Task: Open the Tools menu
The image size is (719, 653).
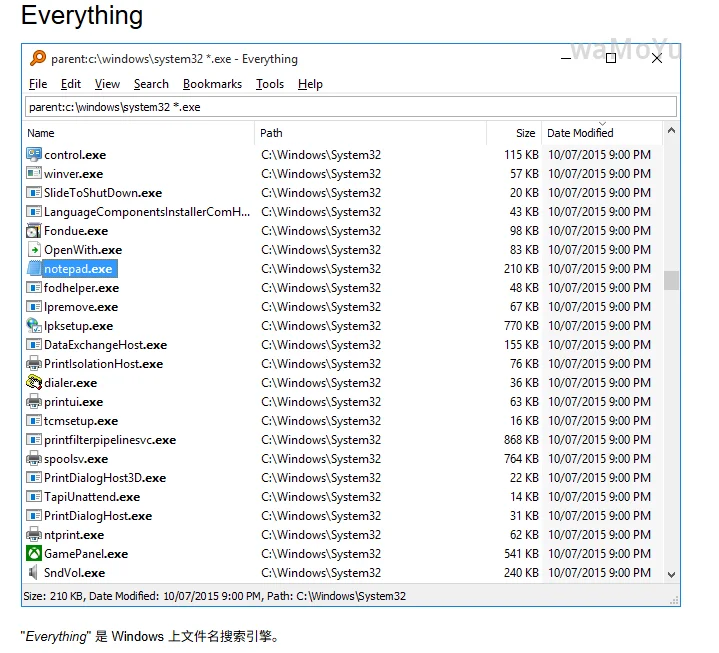Action: (x=270, y=84)
